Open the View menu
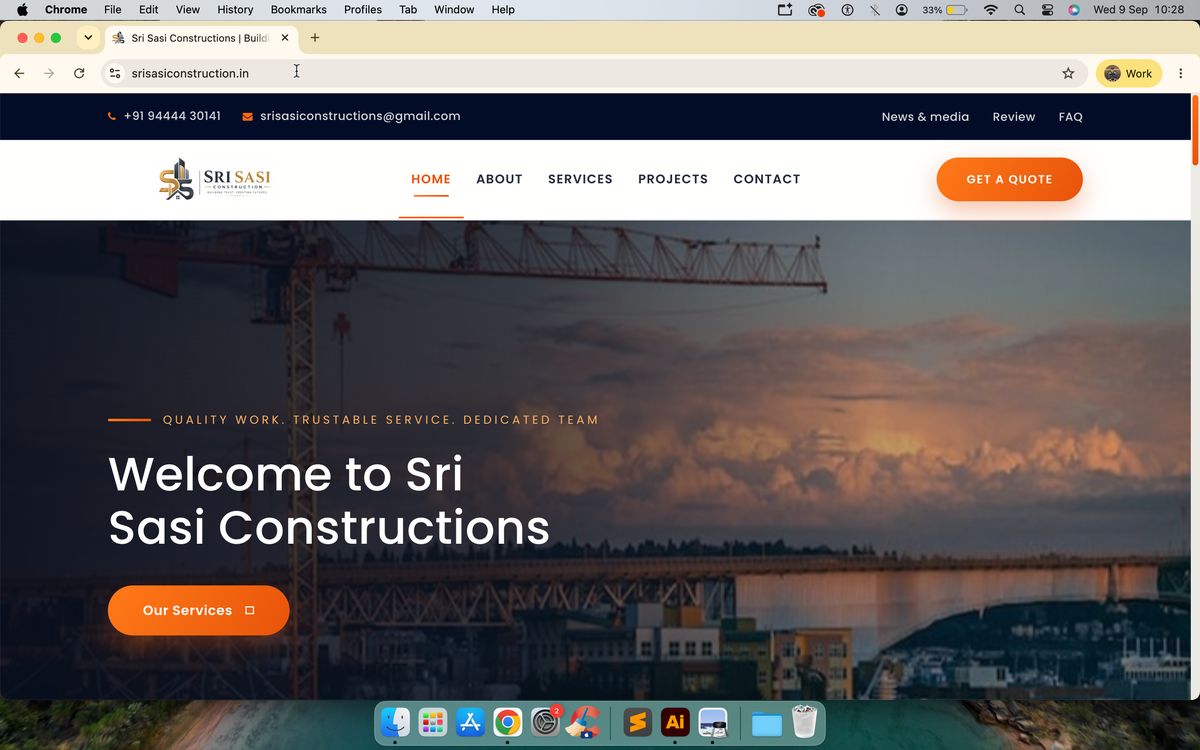This screenshot has width=1200, height=750. coord(188,9)
